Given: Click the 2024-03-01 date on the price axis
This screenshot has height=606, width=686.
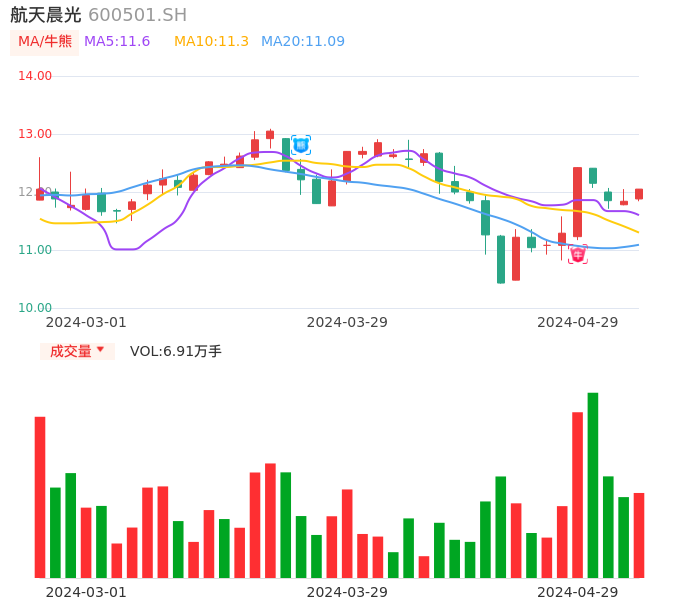Looking at the screenshot, I should click(x=86, y=322).
